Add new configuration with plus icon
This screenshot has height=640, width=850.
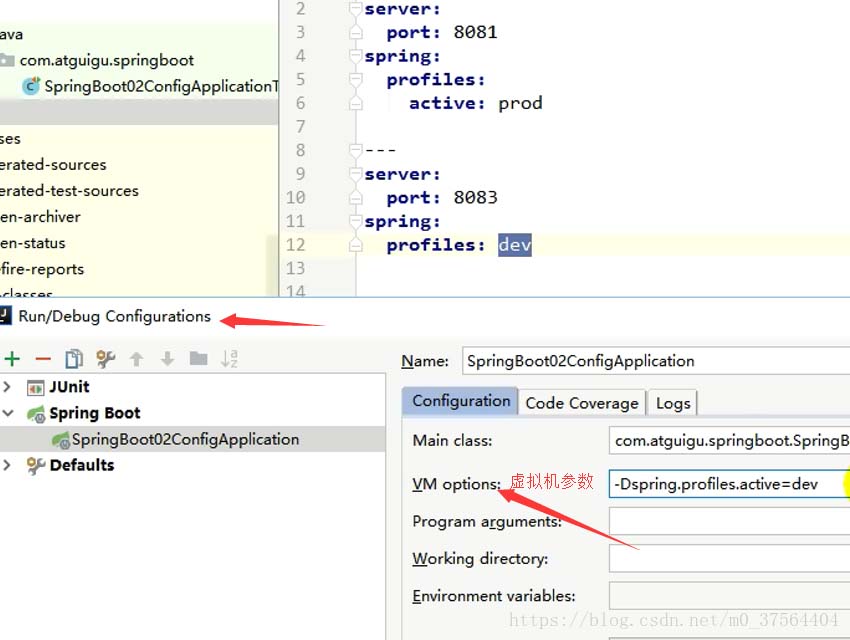click(12, 359)
